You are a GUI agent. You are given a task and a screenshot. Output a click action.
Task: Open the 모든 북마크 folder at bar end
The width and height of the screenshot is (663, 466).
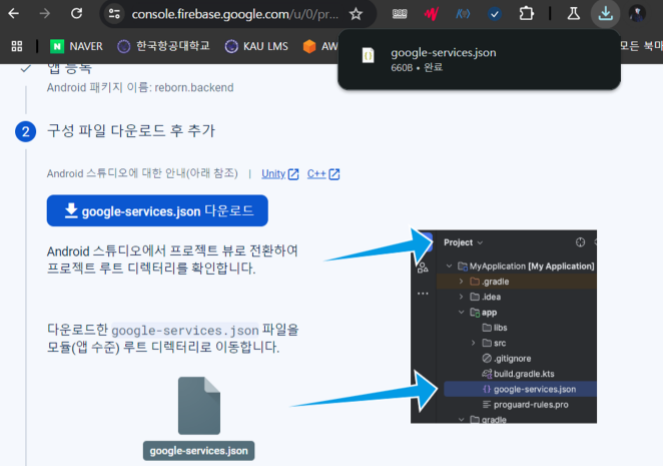coord(641,46)
